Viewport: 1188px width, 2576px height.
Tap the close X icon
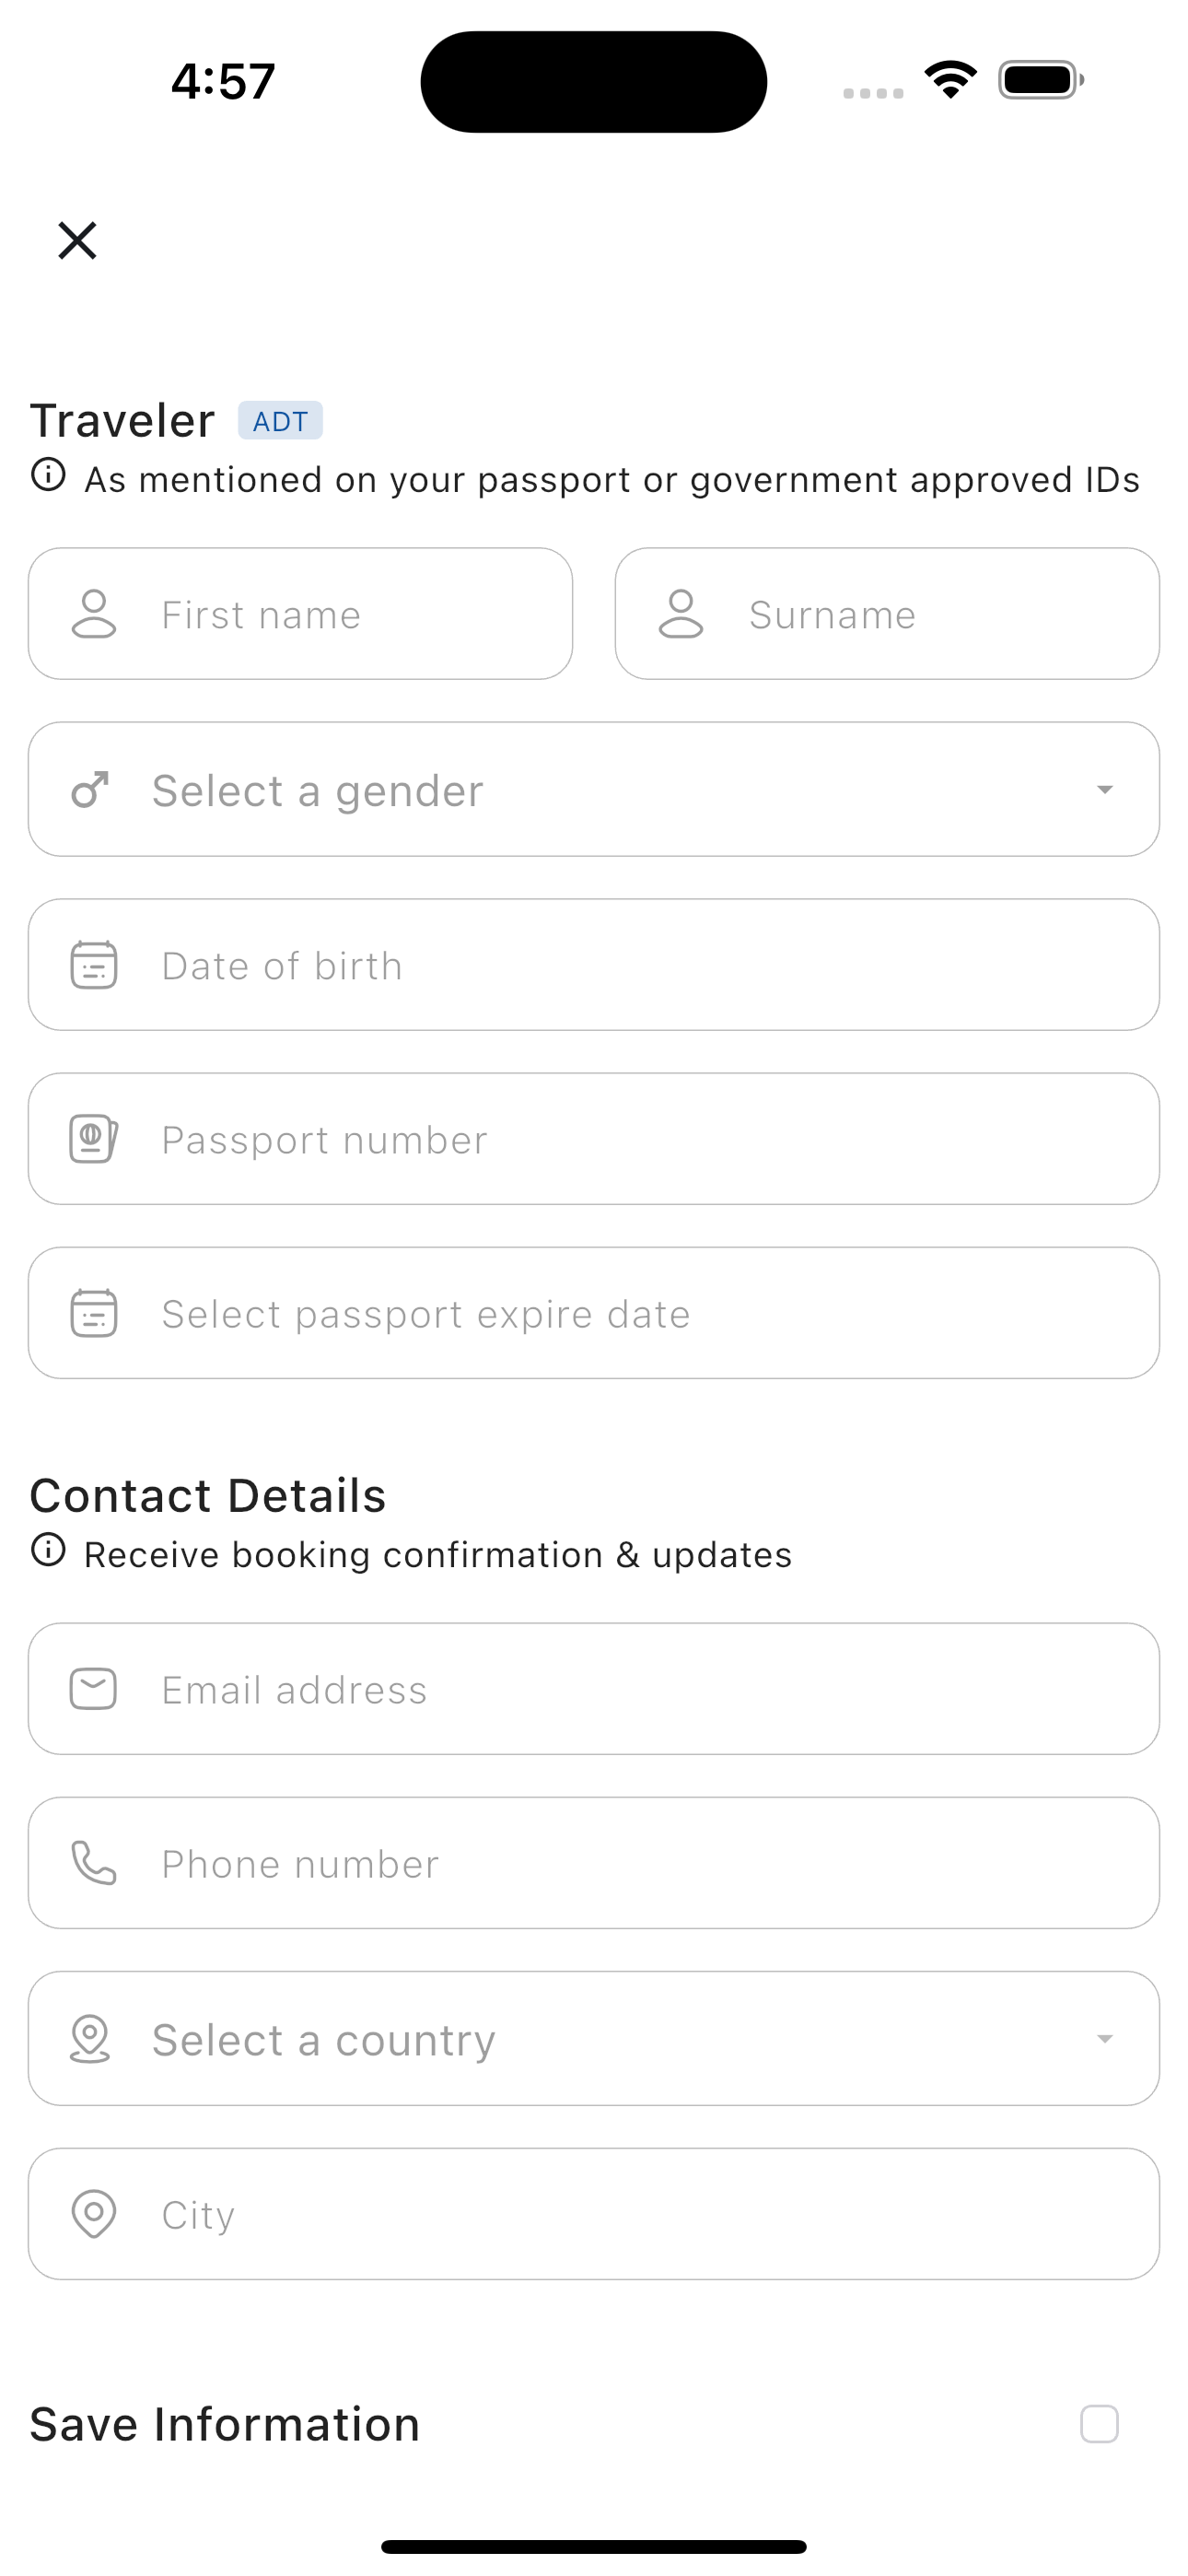pos(77,241)
